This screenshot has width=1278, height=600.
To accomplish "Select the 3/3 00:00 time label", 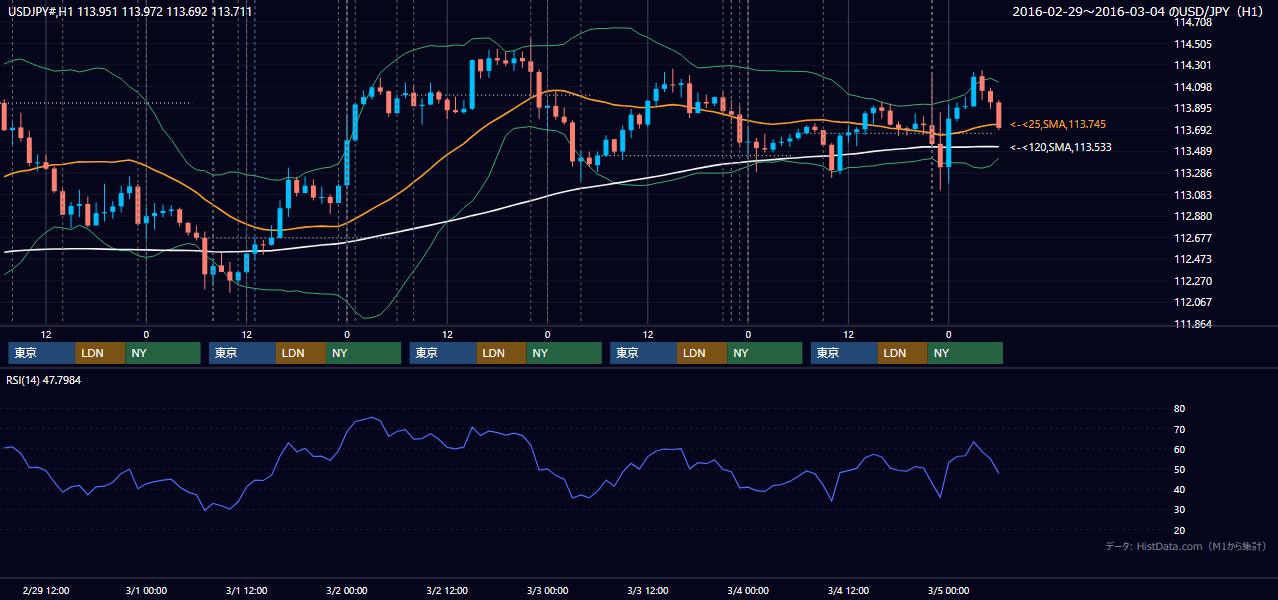I will coord(547,591).
